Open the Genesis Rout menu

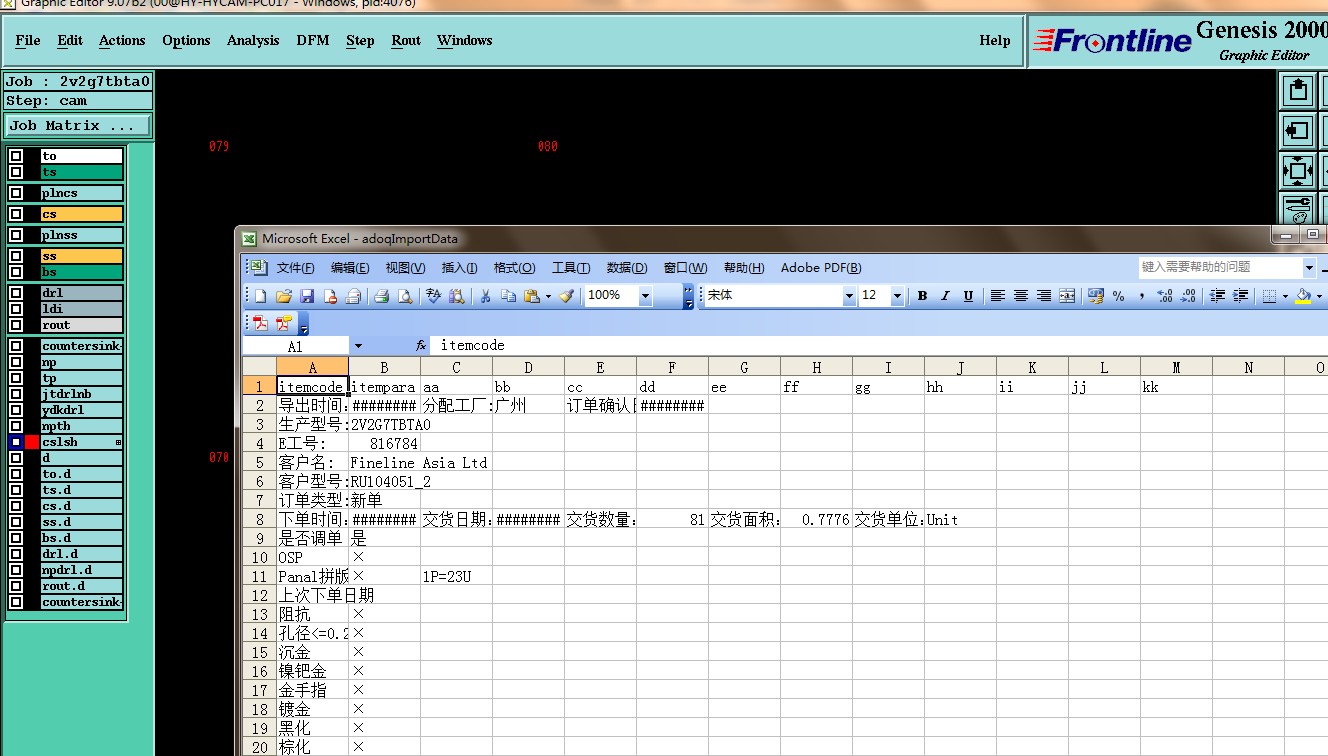pos(406,40)
